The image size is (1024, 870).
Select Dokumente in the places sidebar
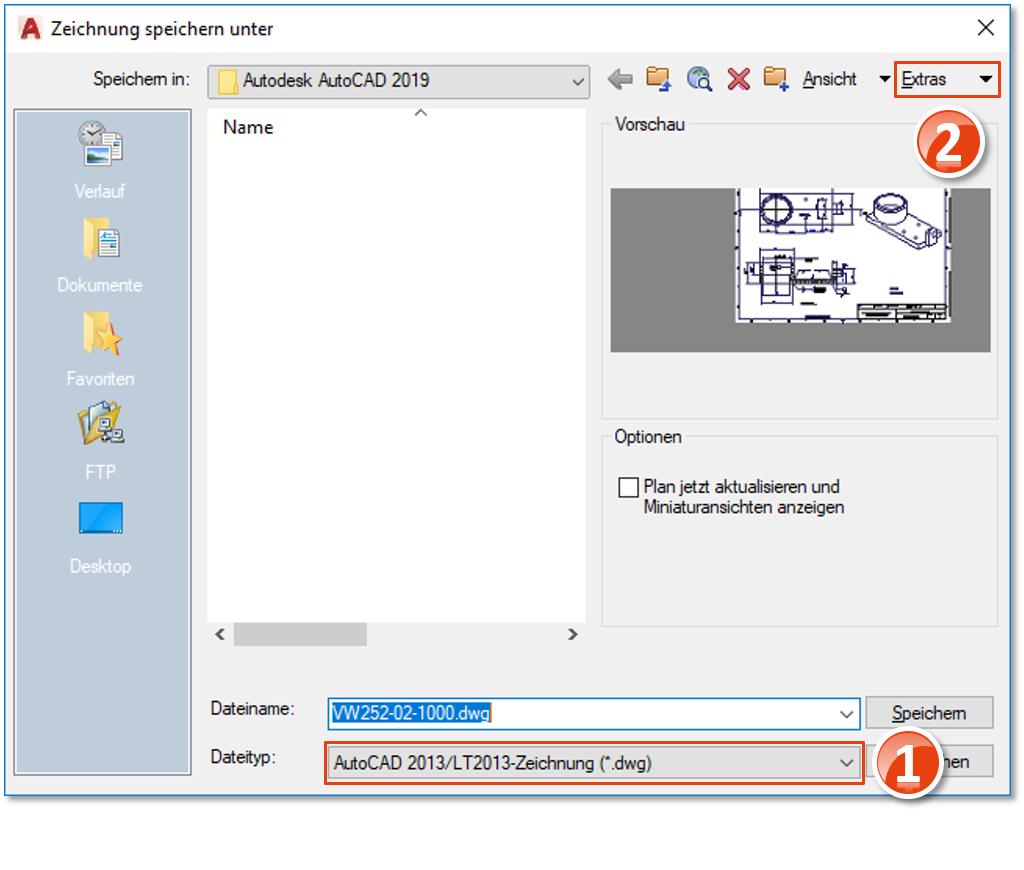coord(100,255)
